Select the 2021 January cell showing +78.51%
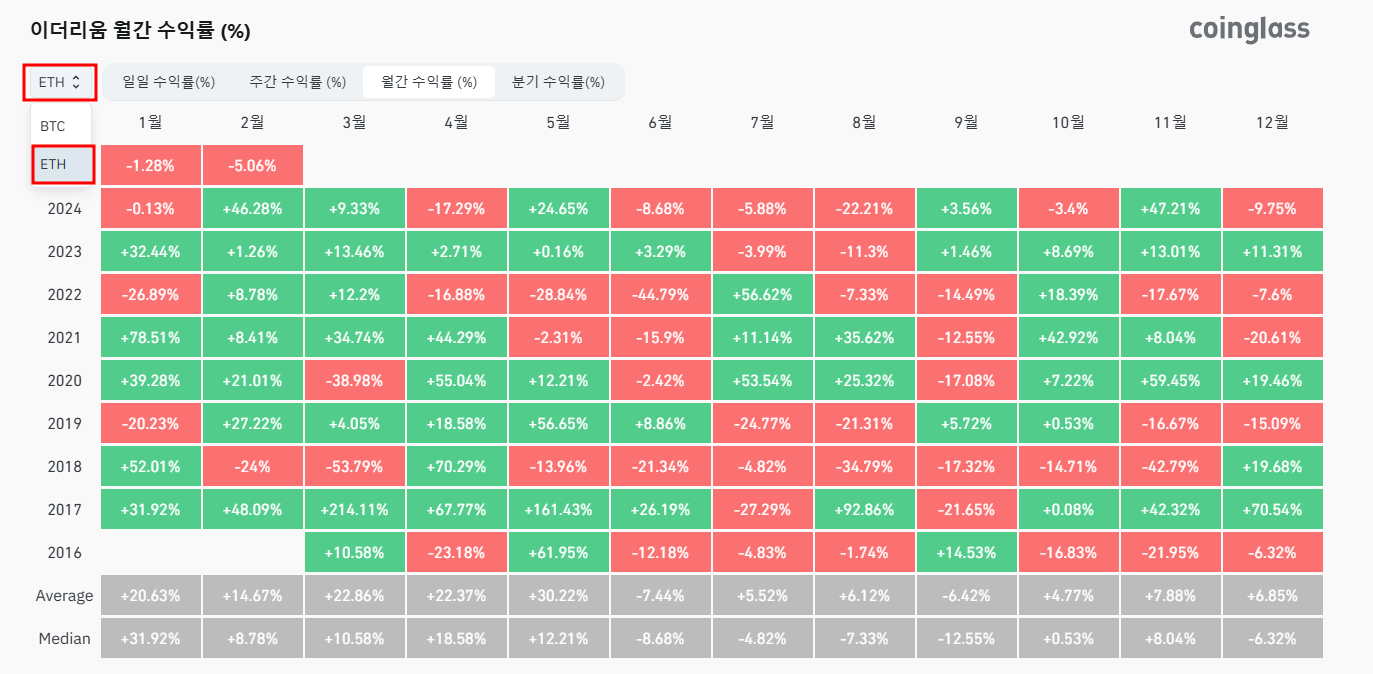The height and width of the screenshot is (674, 1373). tap(150, 336)
